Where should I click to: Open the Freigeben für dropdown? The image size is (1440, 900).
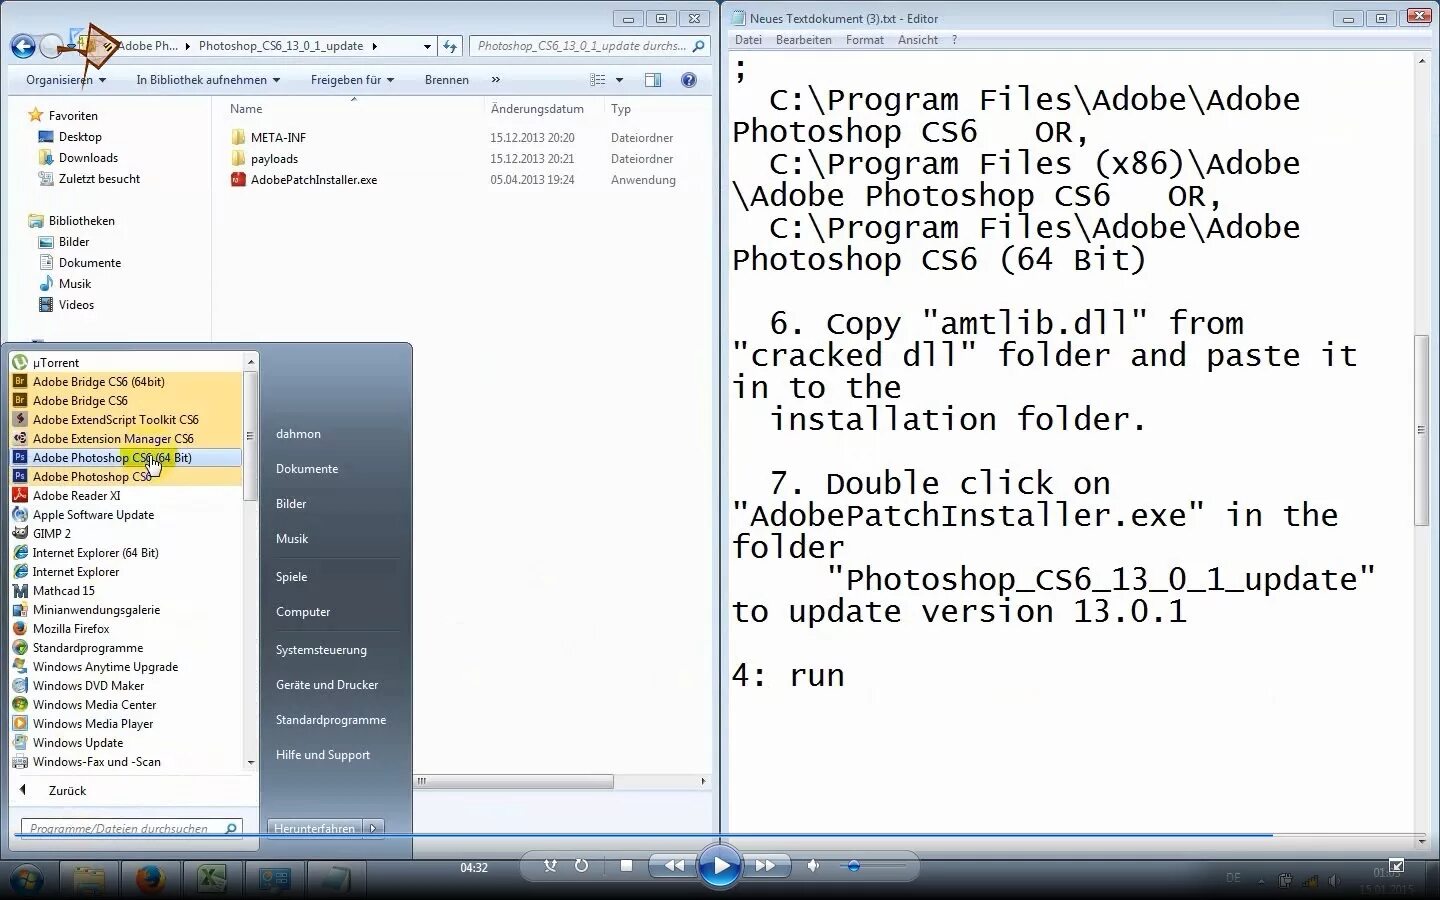(x=352, y=80)
